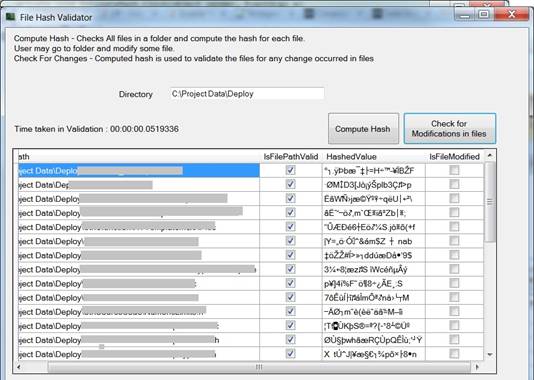Select the hash cell starting ØÙ§þwh
This screenshot has height=380, width=534.
[374, 340]
